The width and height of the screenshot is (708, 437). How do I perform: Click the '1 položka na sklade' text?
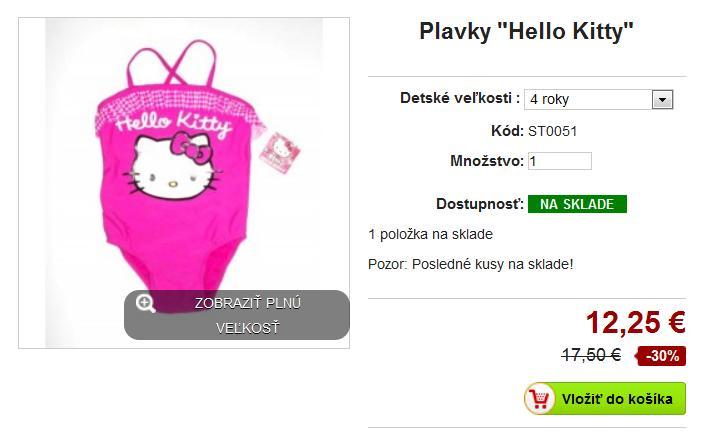430,234
